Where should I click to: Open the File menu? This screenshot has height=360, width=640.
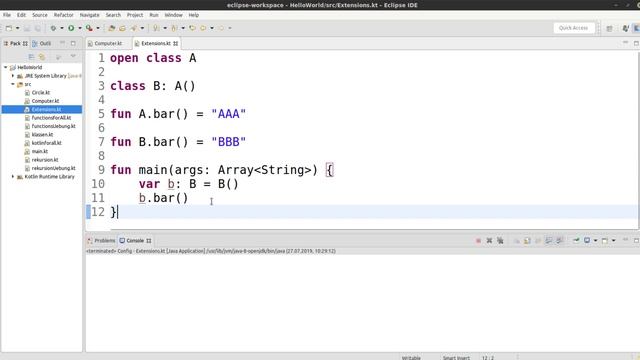pos(7,15)
